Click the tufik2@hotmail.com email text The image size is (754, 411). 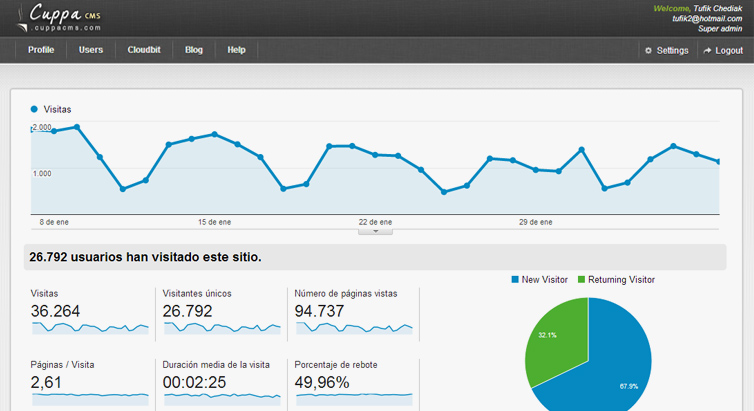click(707, 18)
